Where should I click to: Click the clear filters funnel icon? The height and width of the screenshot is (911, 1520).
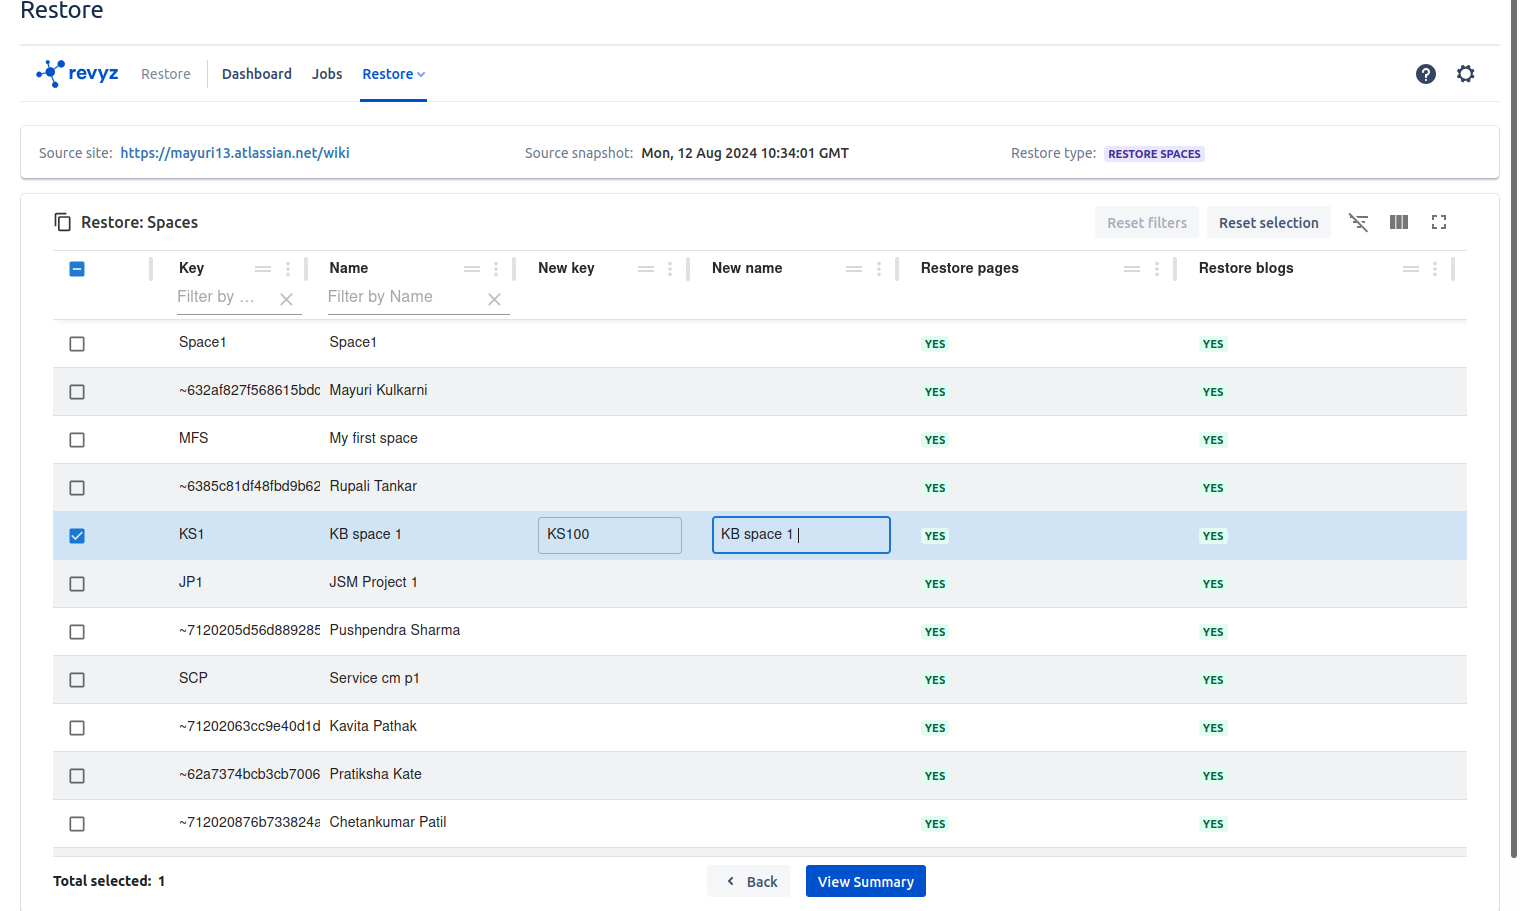1358,222
